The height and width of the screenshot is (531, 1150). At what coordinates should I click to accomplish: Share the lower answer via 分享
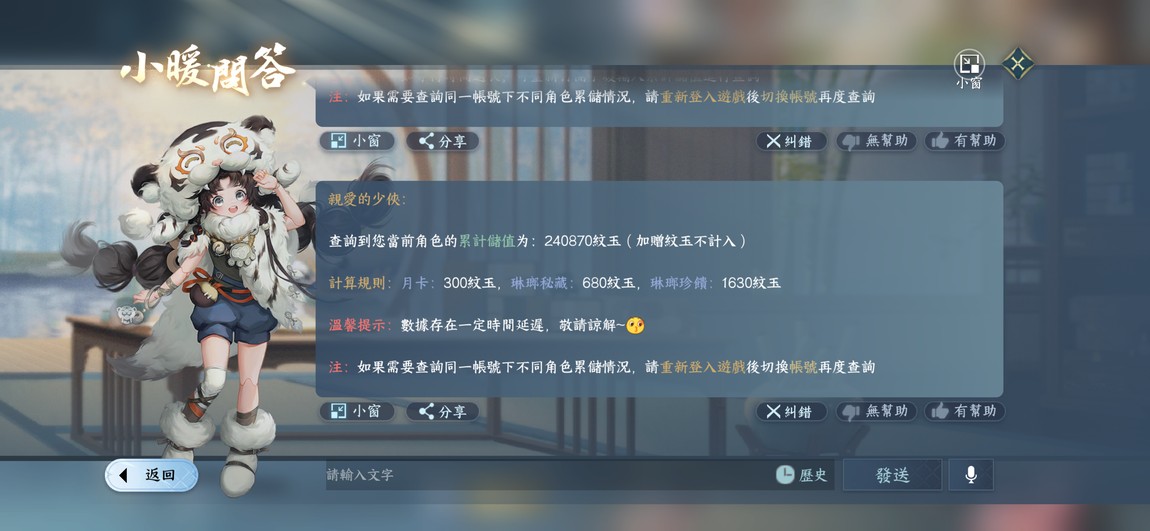coord(442,411)
